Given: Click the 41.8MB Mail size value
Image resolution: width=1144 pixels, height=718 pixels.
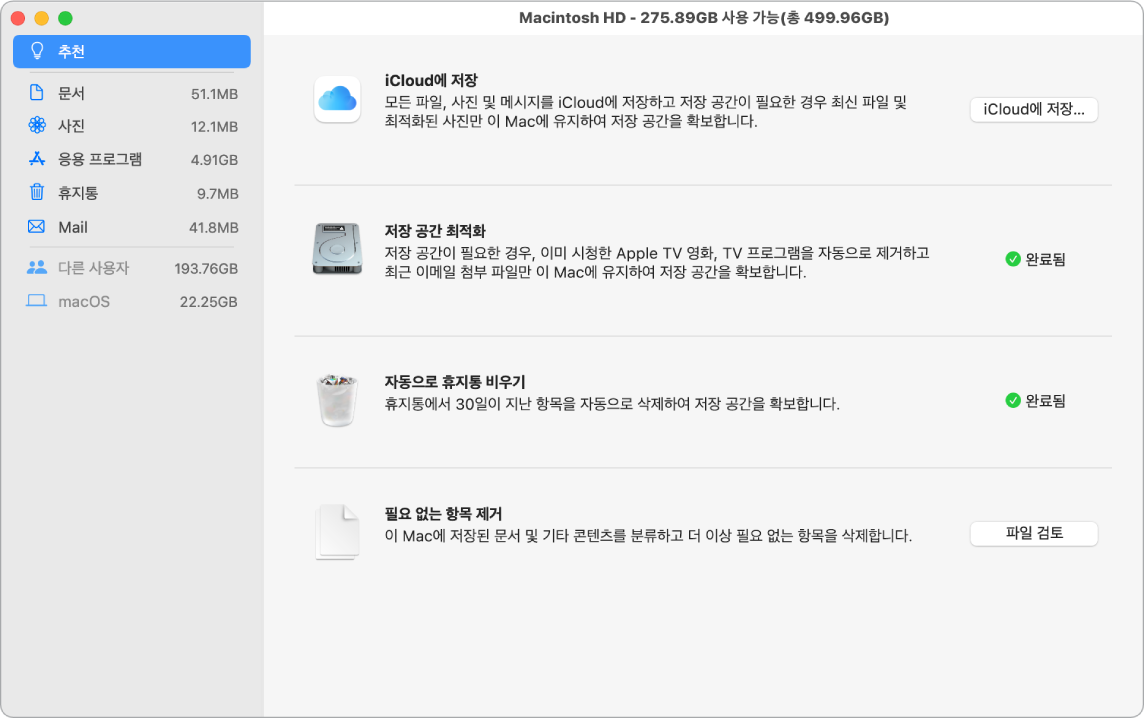Looking at the screenshot, I should point(214,228).
